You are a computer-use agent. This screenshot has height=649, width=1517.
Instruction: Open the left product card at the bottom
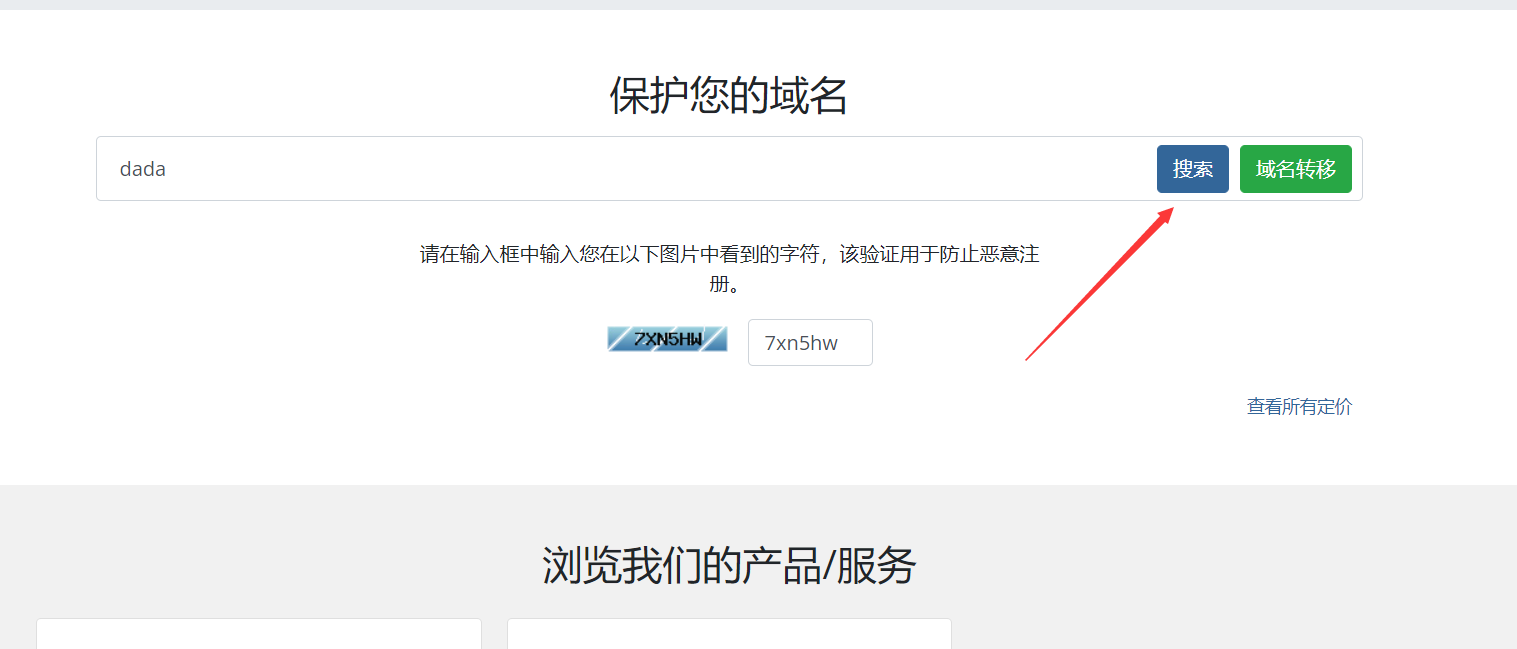coord(259,634)
